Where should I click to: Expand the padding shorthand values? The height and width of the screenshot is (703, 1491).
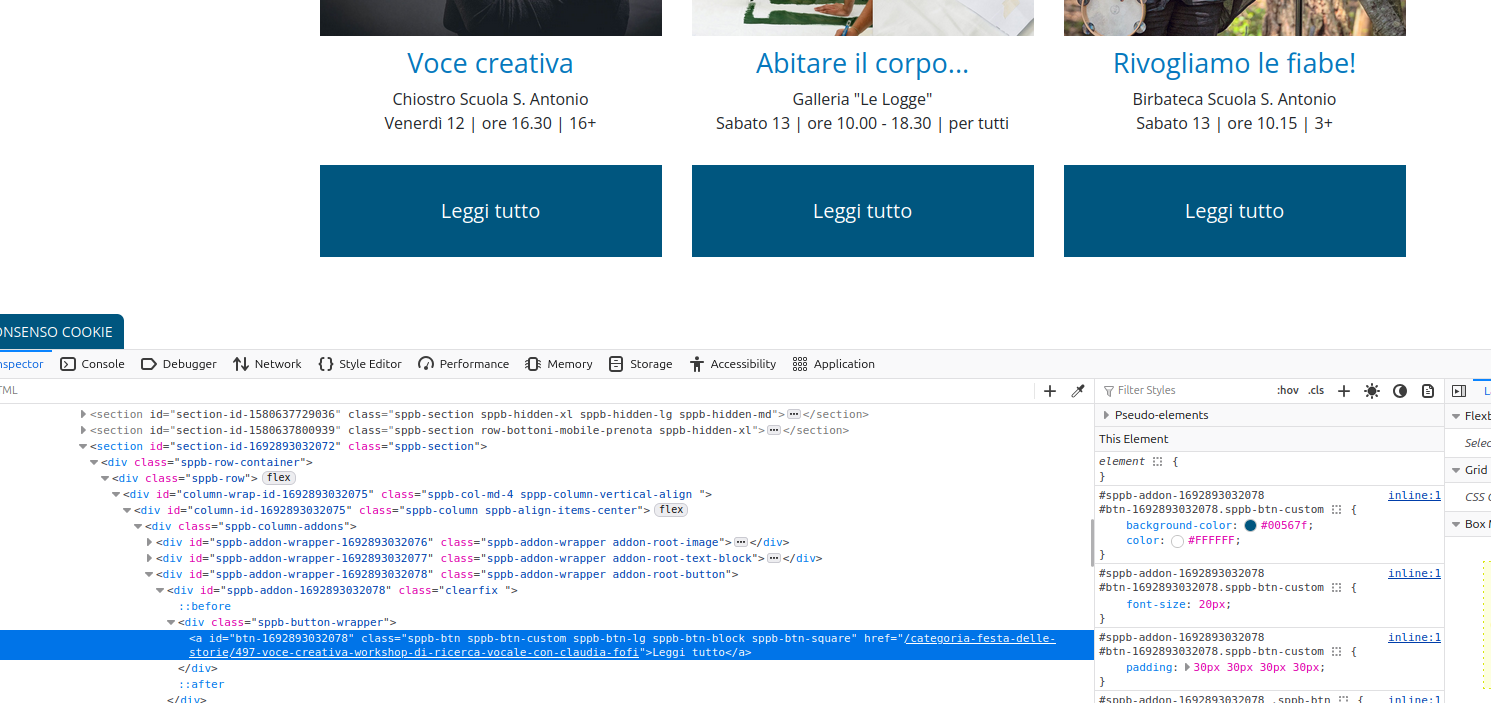[x=1188, y=667]
